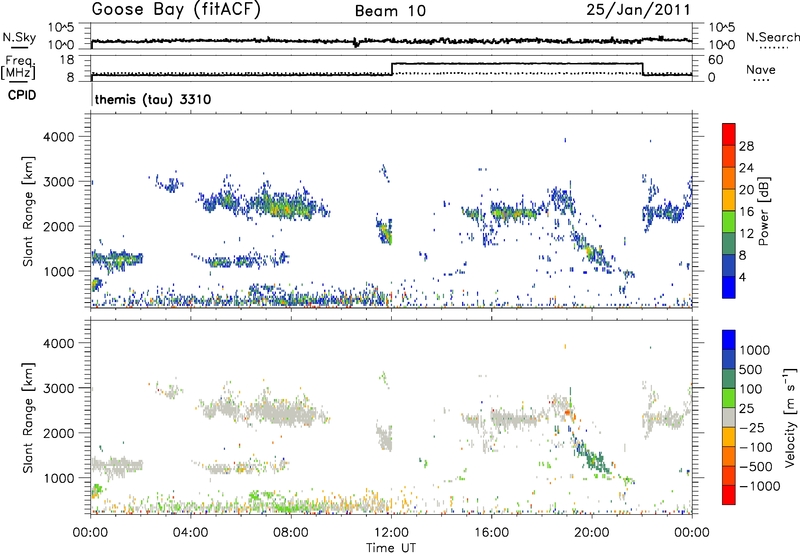Click the '16' label on Power color bar
The height and width of the screenshot is (554, 800).
(x=746, y=211)
